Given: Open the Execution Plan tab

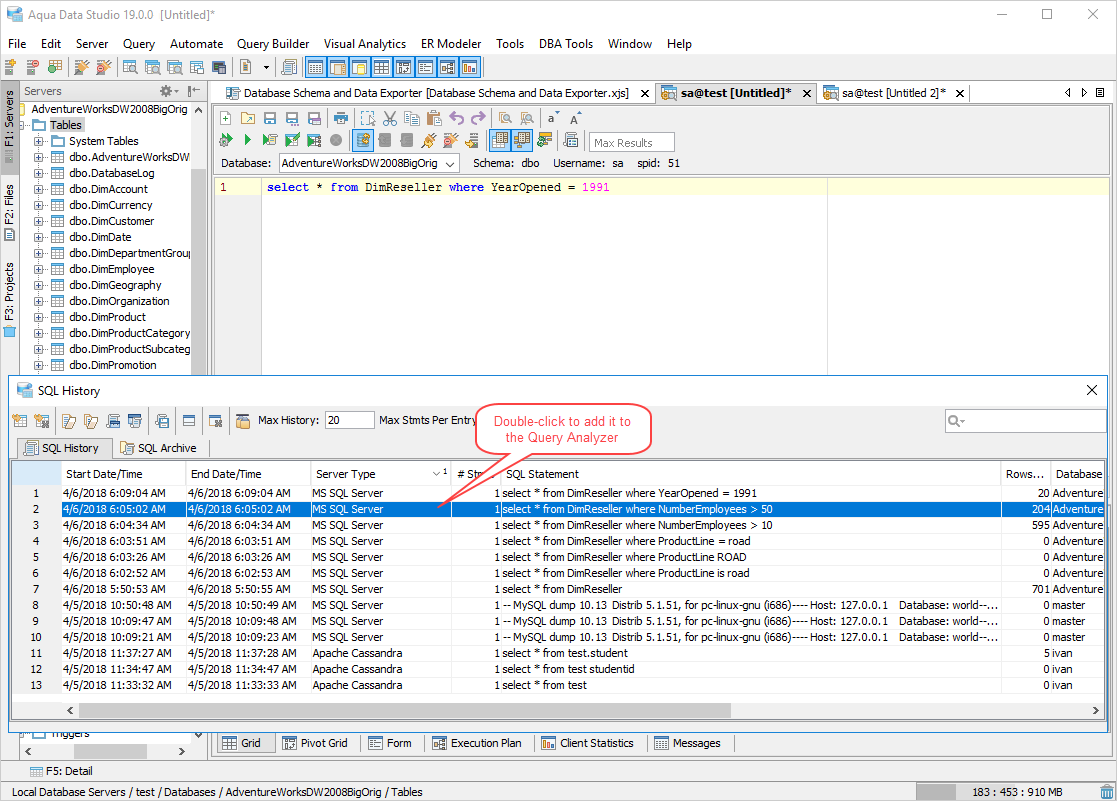Looking at the screenshot, I should point(477,743).
